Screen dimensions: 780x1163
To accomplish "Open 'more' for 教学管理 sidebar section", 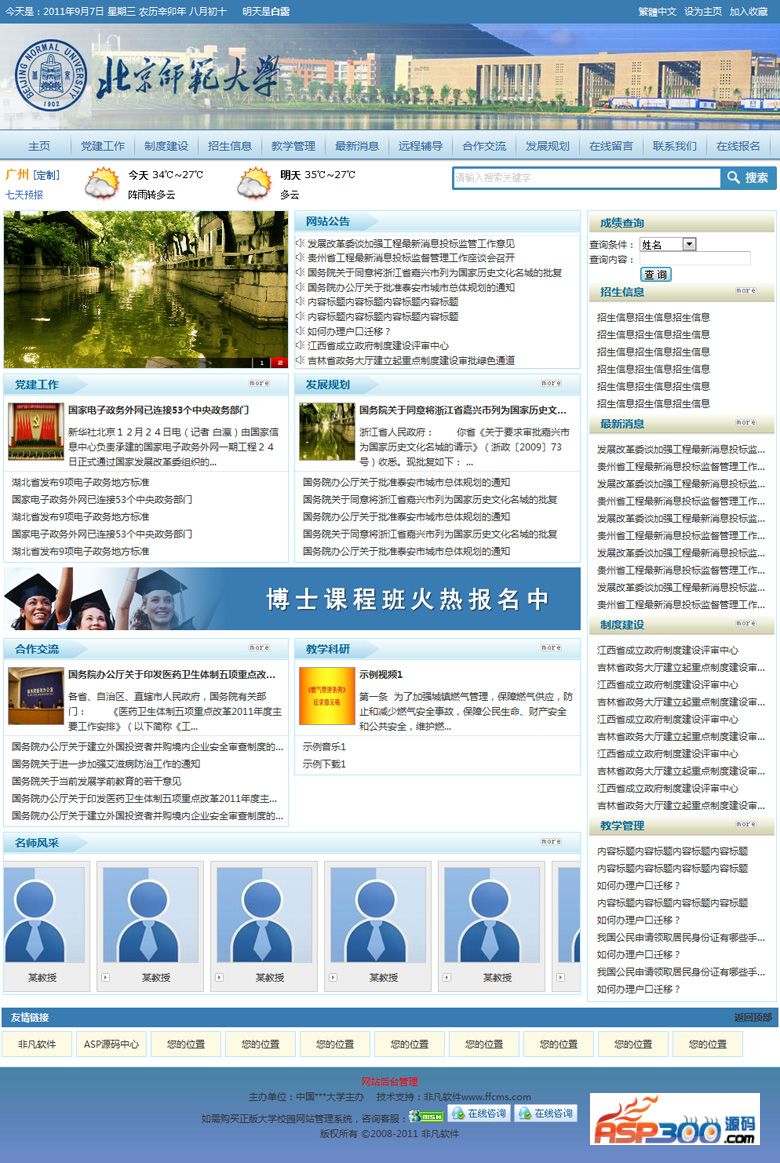I will (746, 824).
